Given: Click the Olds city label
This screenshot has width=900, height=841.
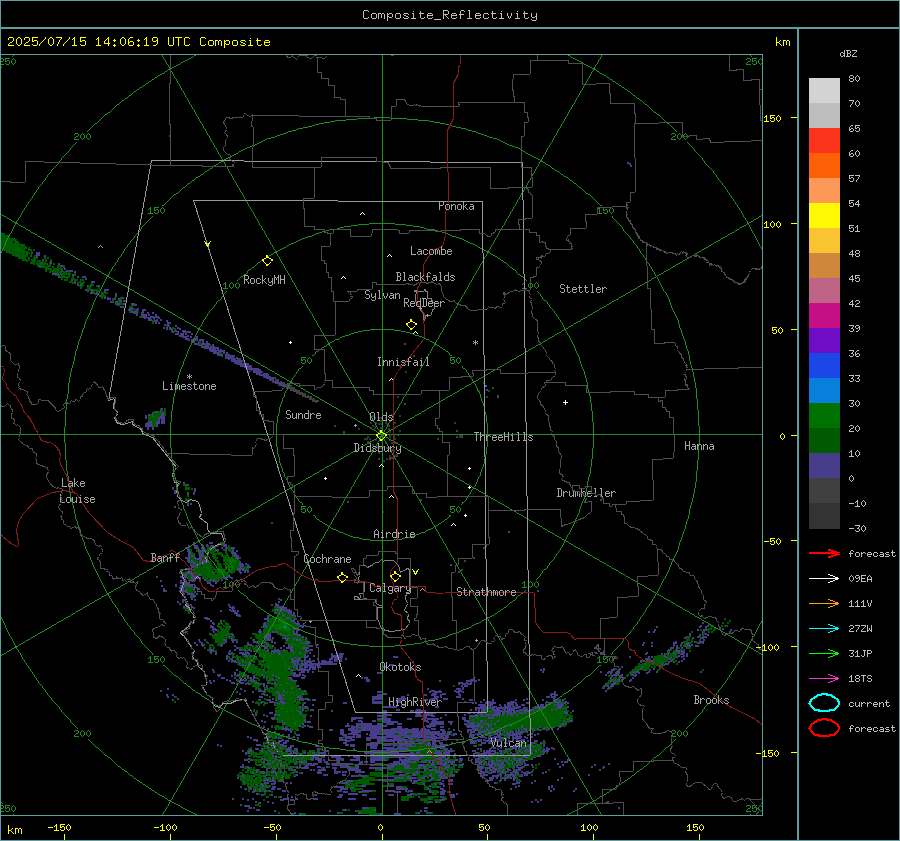Looking at the screenshot, I should (381, 417).
